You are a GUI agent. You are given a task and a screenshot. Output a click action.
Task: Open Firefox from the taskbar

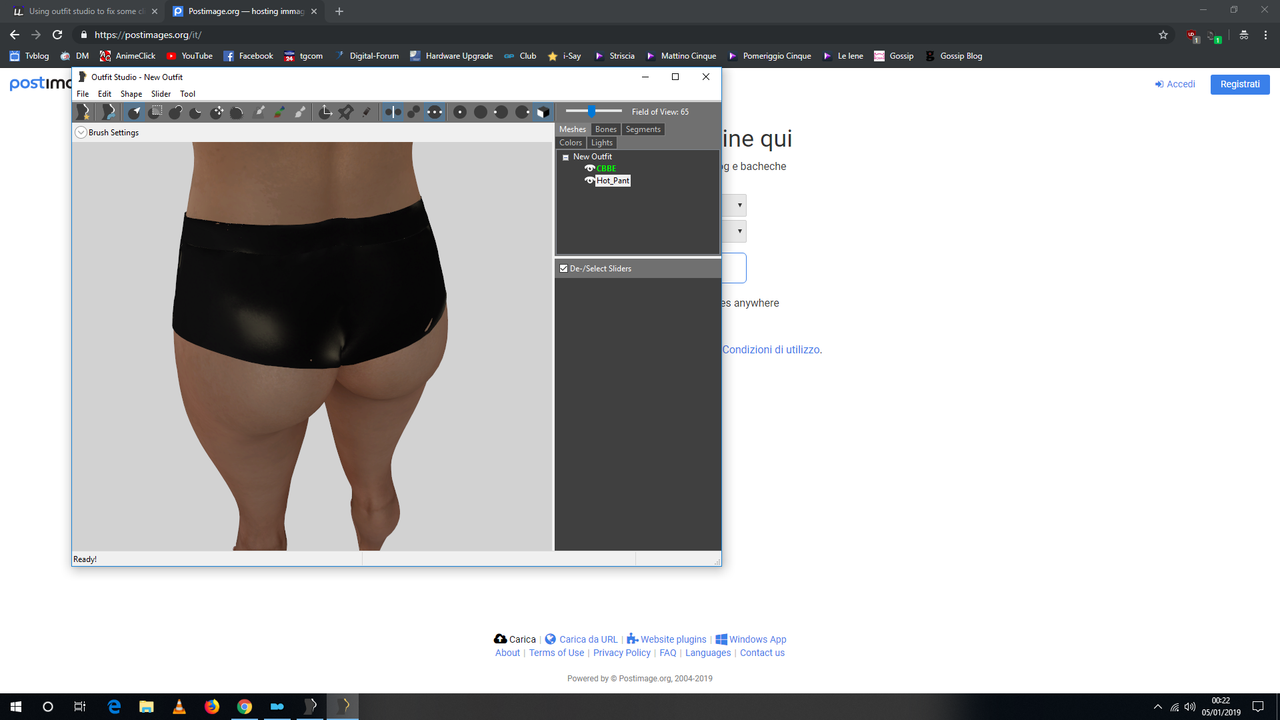pos(212,706)
